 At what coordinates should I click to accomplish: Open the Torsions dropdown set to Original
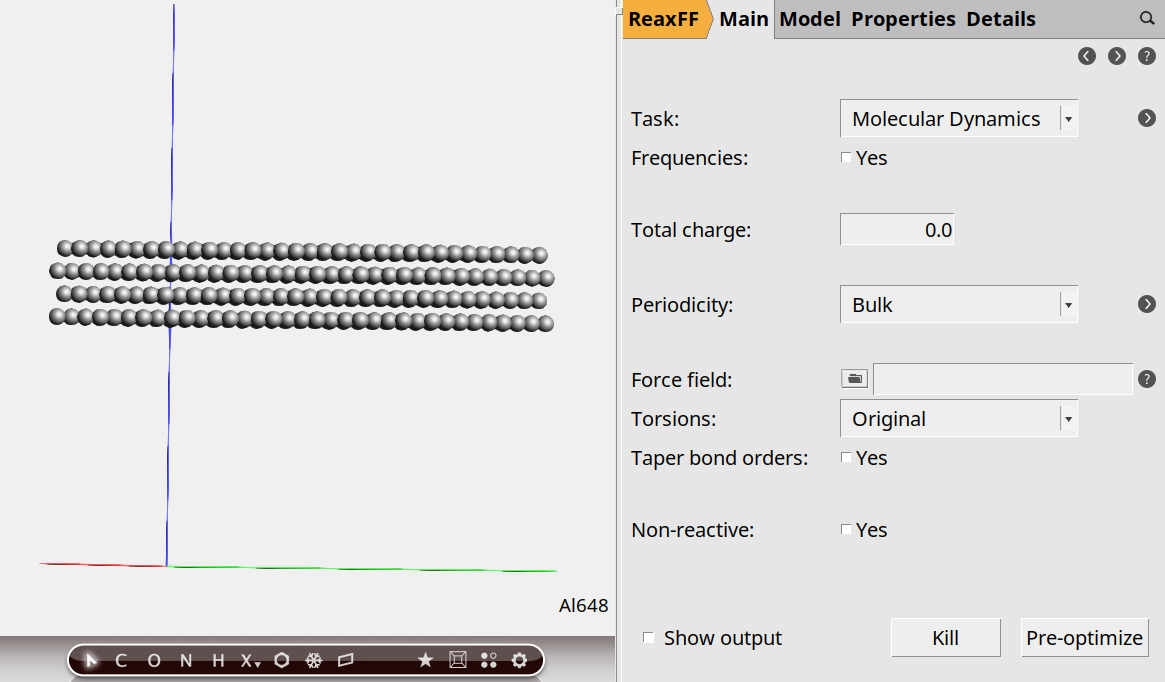point(958,419)
